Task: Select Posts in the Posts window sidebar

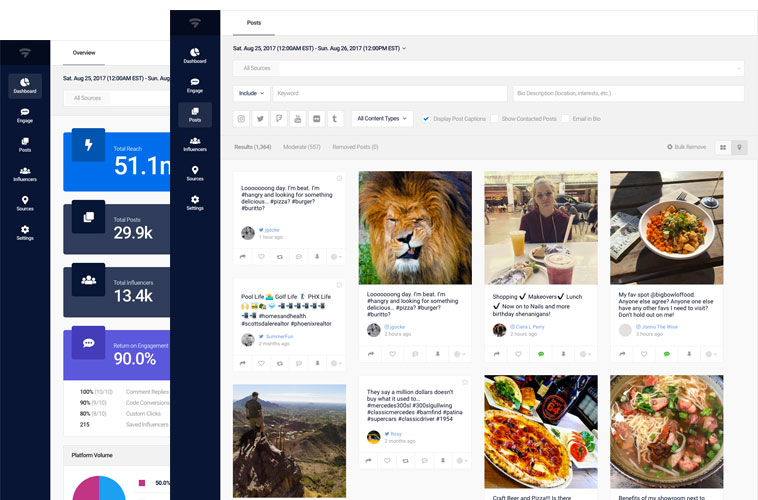Action: pos(195,115)
